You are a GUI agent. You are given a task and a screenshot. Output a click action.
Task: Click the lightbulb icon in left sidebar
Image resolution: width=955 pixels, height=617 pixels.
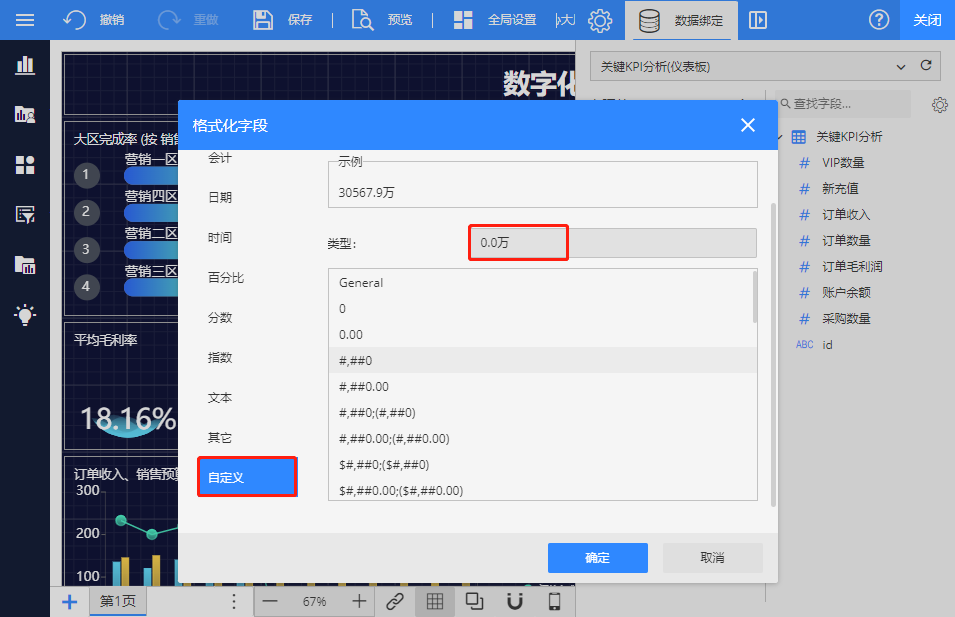point(25,315)
